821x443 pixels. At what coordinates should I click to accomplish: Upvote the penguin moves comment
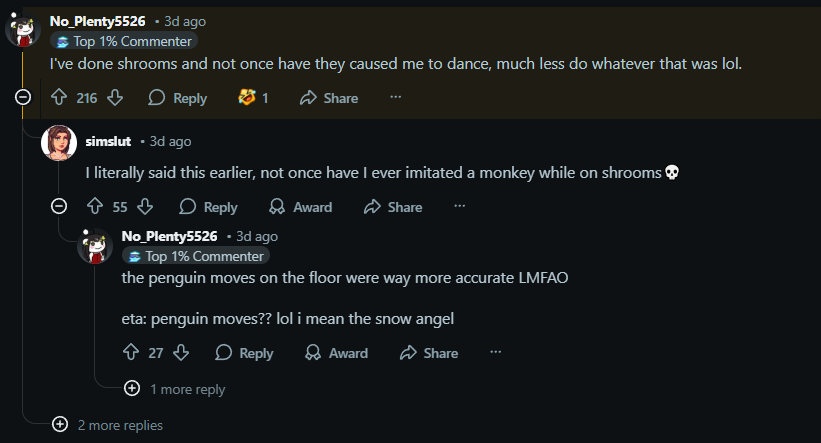[131, 353]
